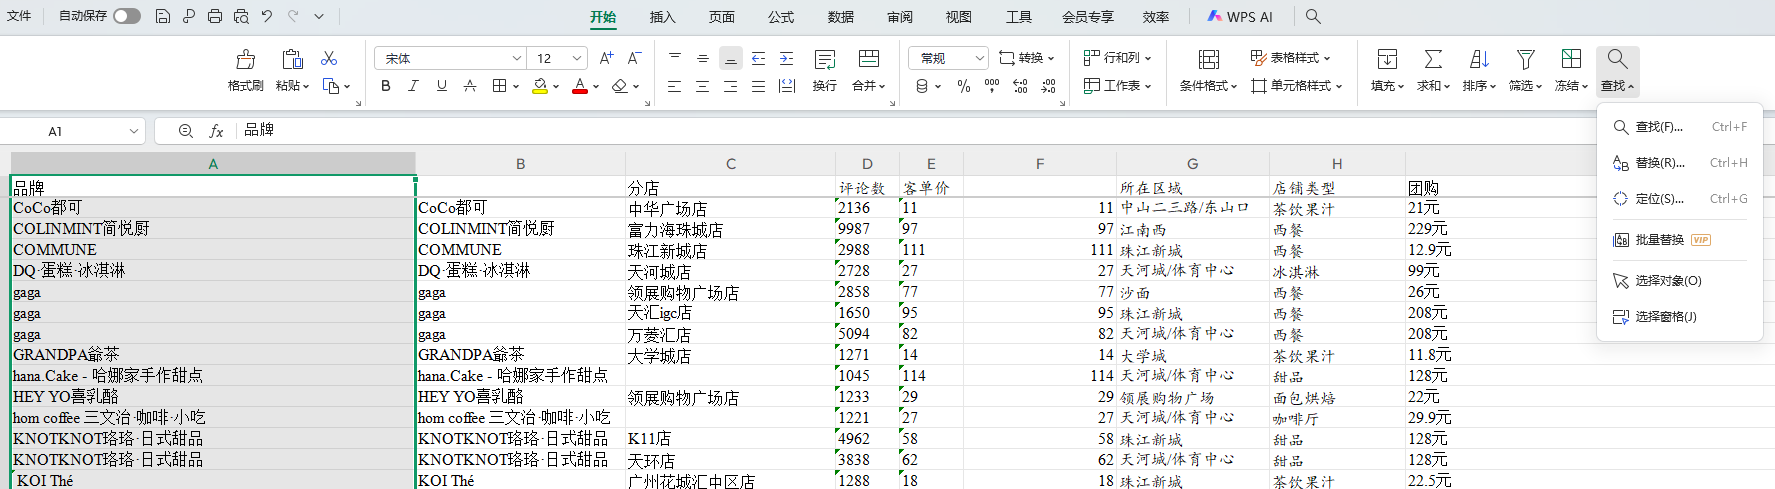The height and width of the screenshot is (489, 1775).
Task: Open the Insert (插入) ribbon tab
Action: point(662,17)
